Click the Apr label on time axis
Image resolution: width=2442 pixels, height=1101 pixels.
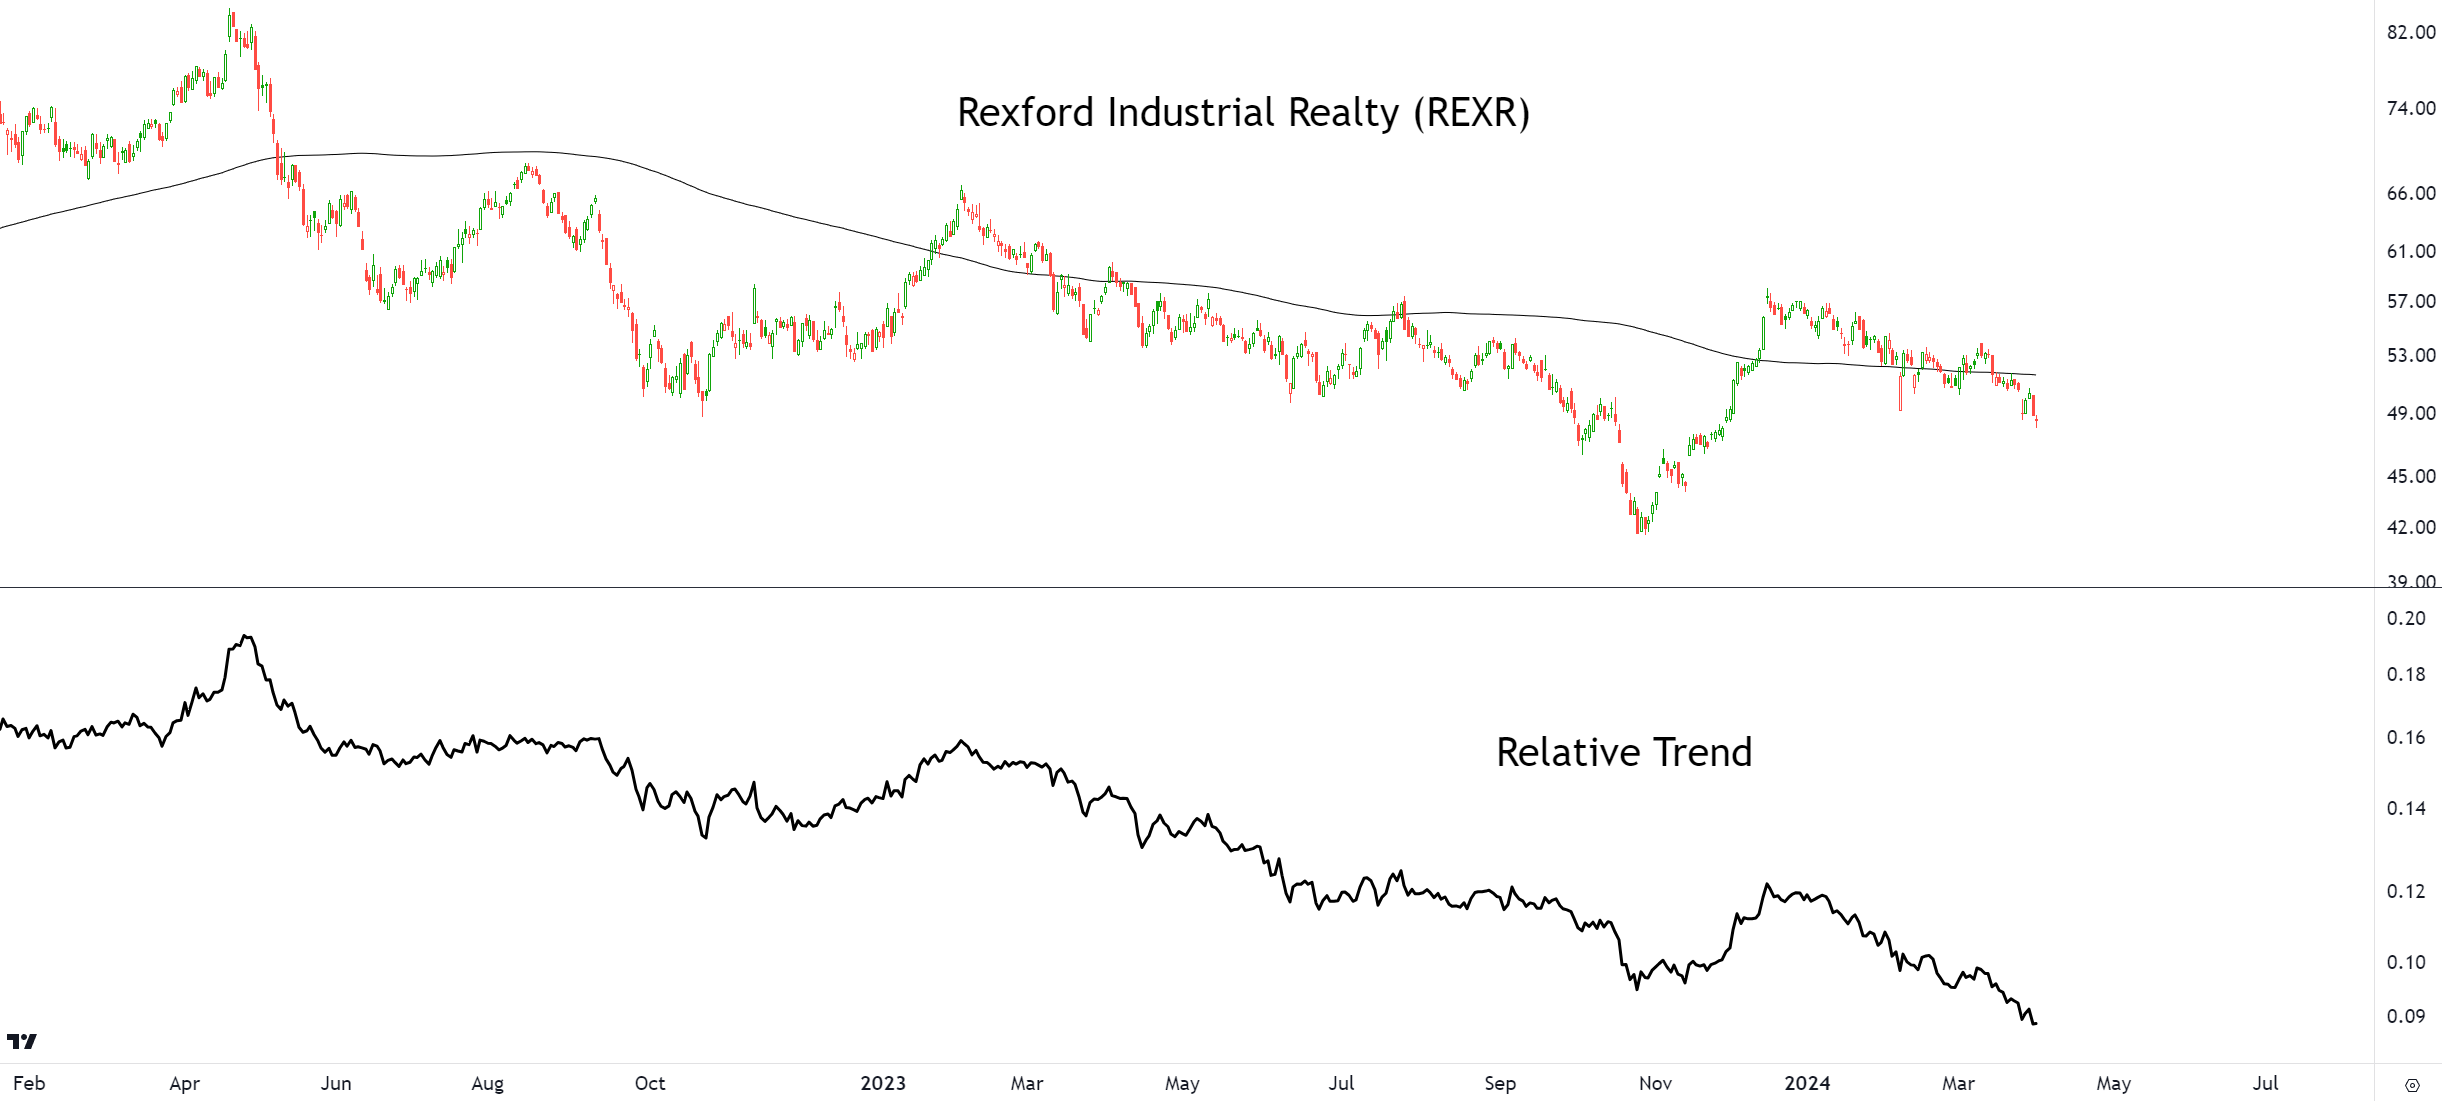coord(184,1083)
